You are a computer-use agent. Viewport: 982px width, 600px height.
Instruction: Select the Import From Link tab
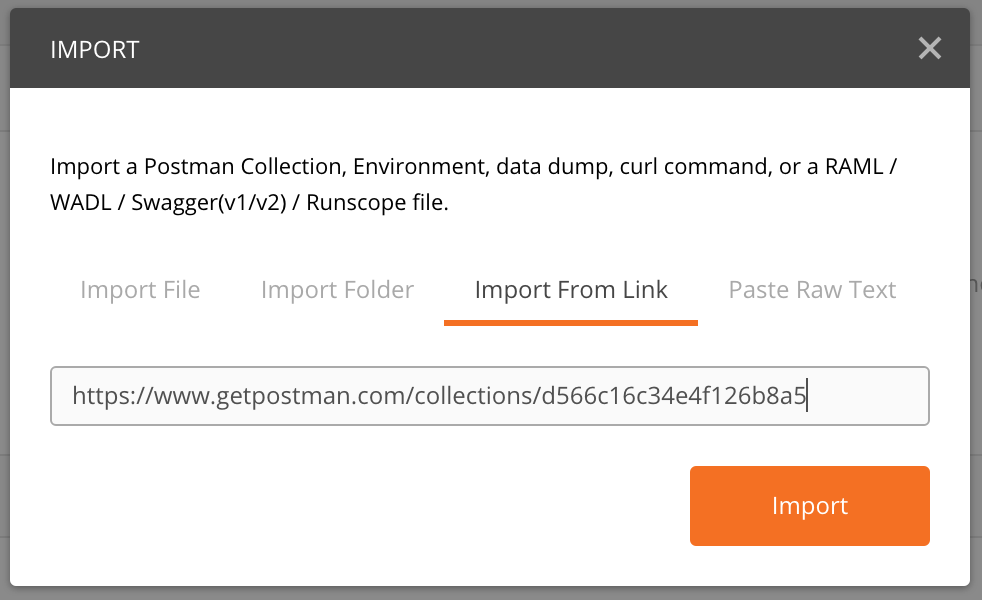click(571, 290)
